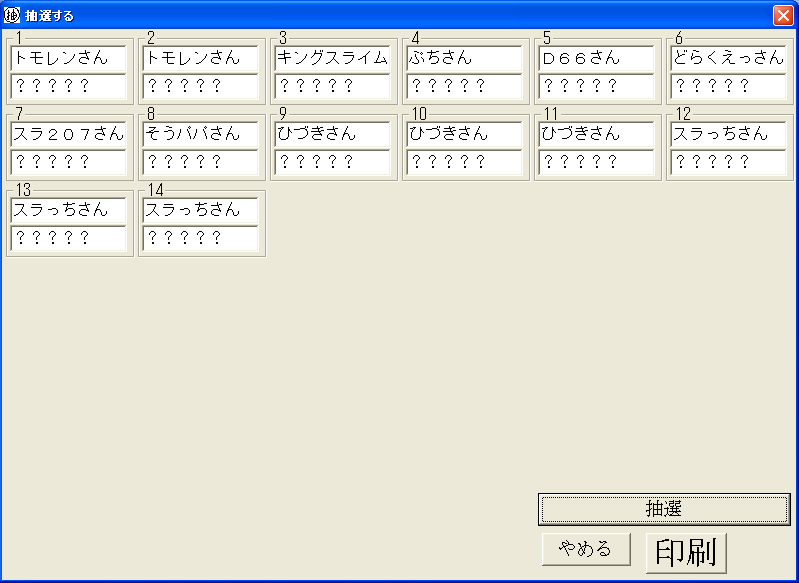Click the スラ207さん name field
The image size is (799, 583).
pos(68,135)
